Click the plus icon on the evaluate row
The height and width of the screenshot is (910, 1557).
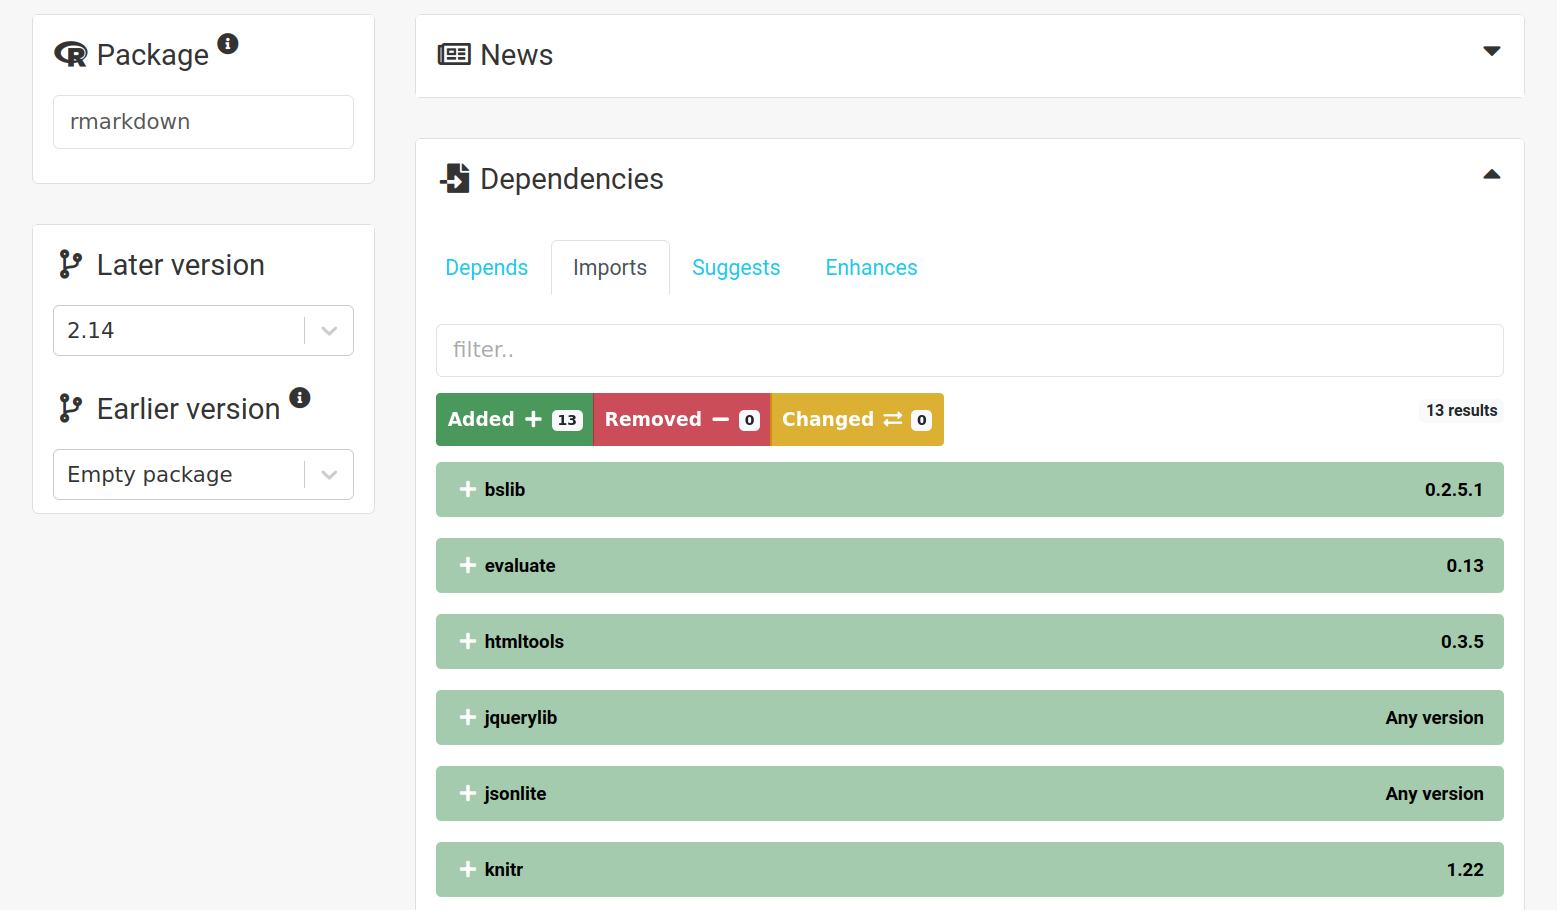click(467, 565)
